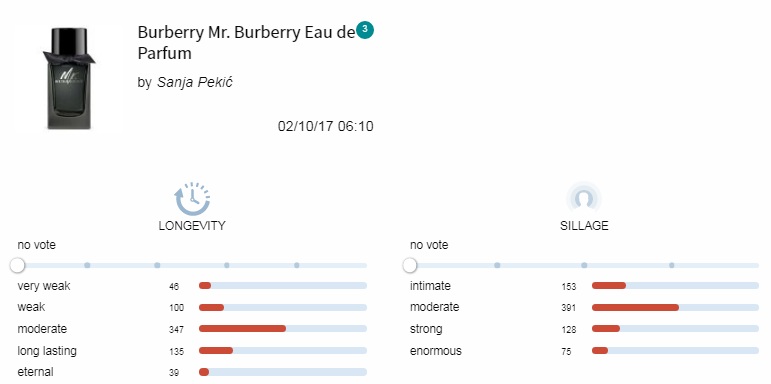Click the longevity clock icon

click(x=192, y=199)
